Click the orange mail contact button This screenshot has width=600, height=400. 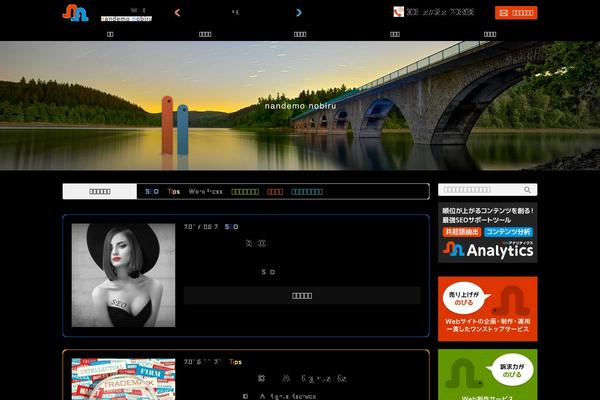pos(516,13)
